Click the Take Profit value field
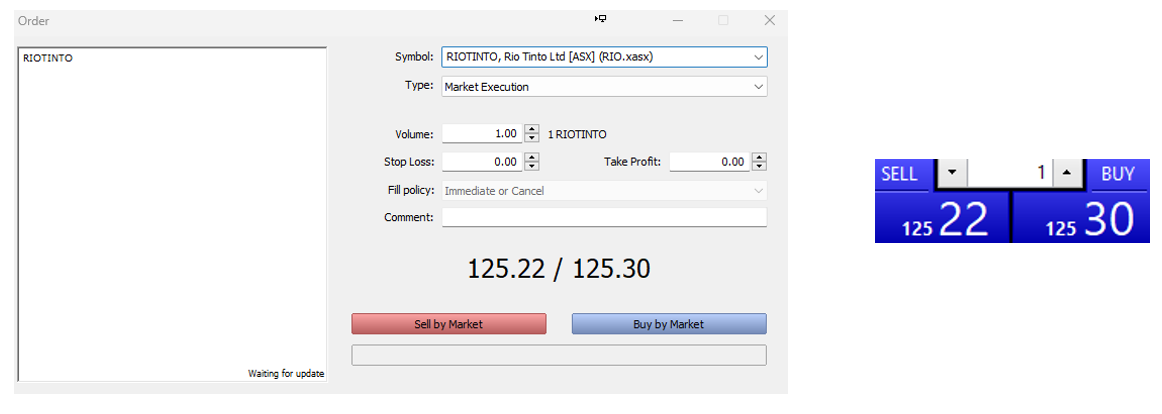Viewport: 1162px width, 414px height. coord(708,162)
